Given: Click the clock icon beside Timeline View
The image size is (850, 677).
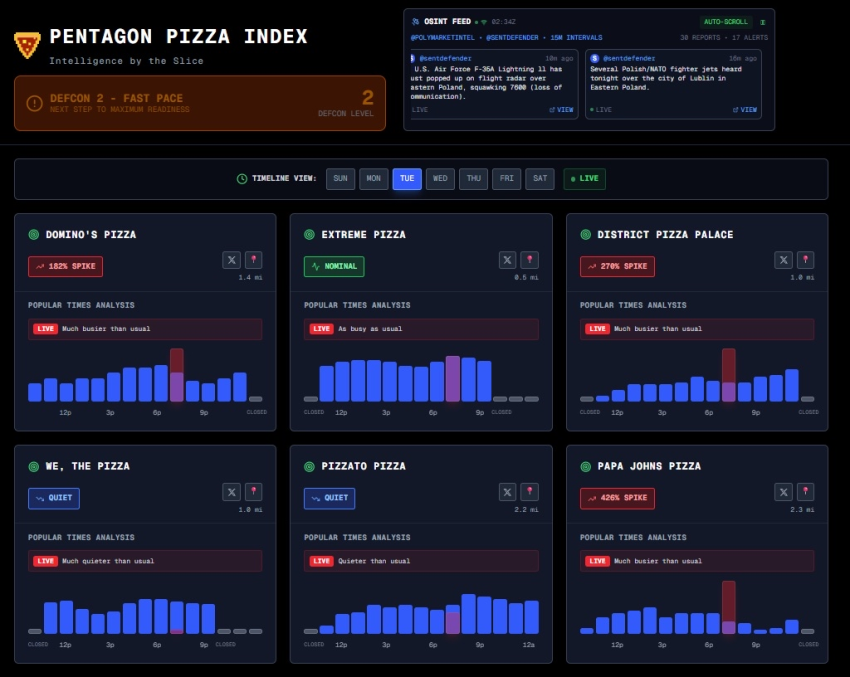Looking at the screenshot, I should (242, 179).
